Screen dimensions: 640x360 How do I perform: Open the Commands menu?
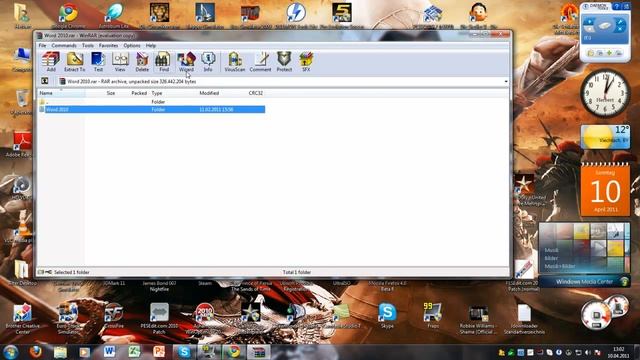[64, 45]
